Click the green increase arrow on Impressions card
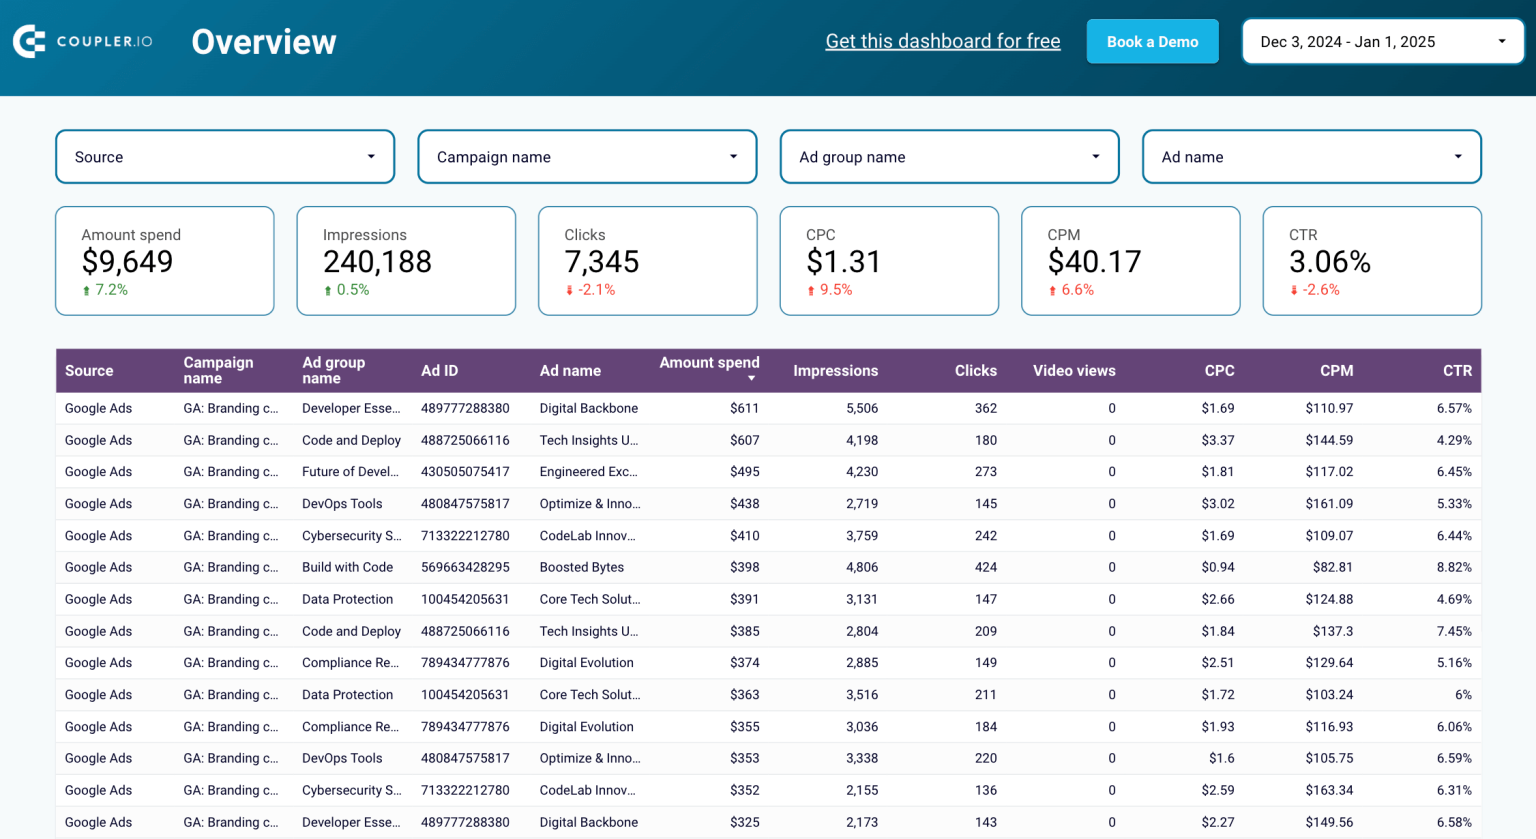The width and height of the screenshot is (1536, 839). coord(329,289)
